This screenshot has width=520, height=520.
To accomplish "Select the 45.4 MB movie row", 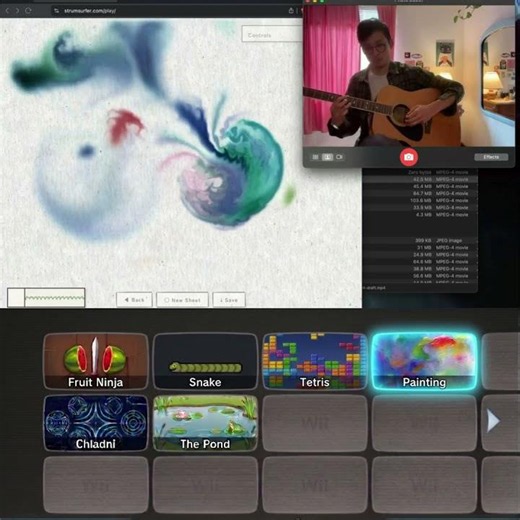I will [420, 186].
